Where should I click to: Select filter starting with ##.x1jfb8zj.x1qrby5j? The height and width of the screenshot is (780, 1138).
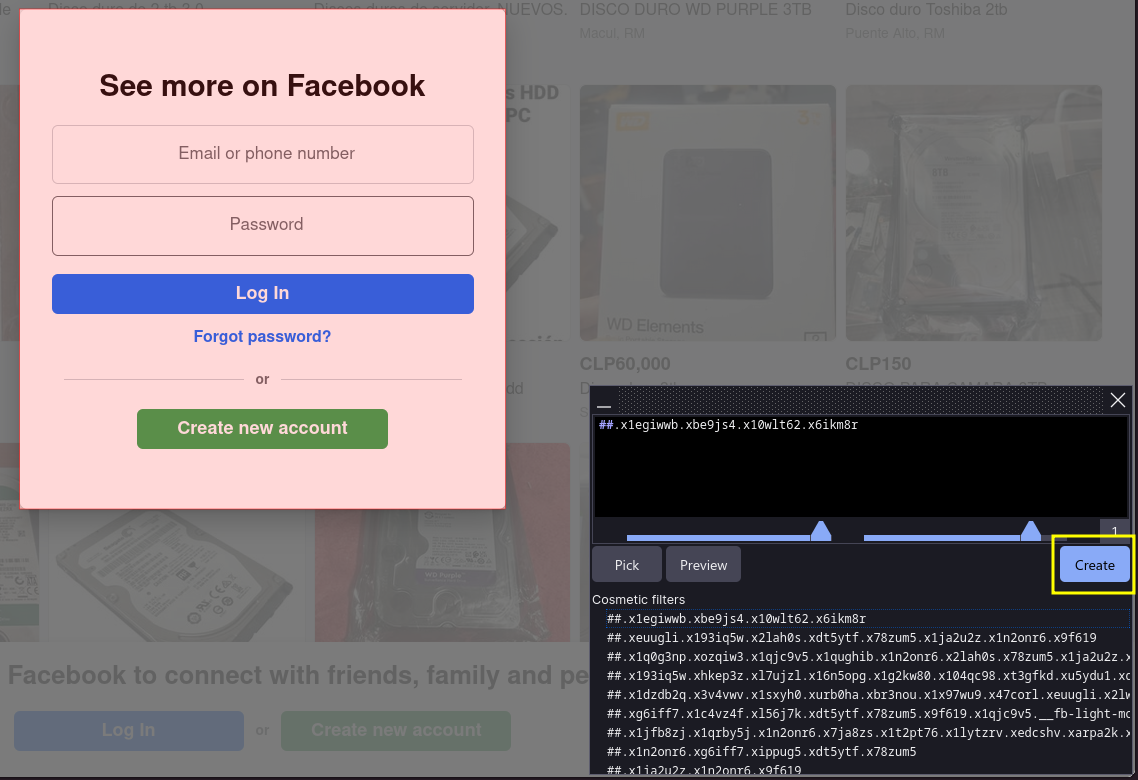coord(868,733)
